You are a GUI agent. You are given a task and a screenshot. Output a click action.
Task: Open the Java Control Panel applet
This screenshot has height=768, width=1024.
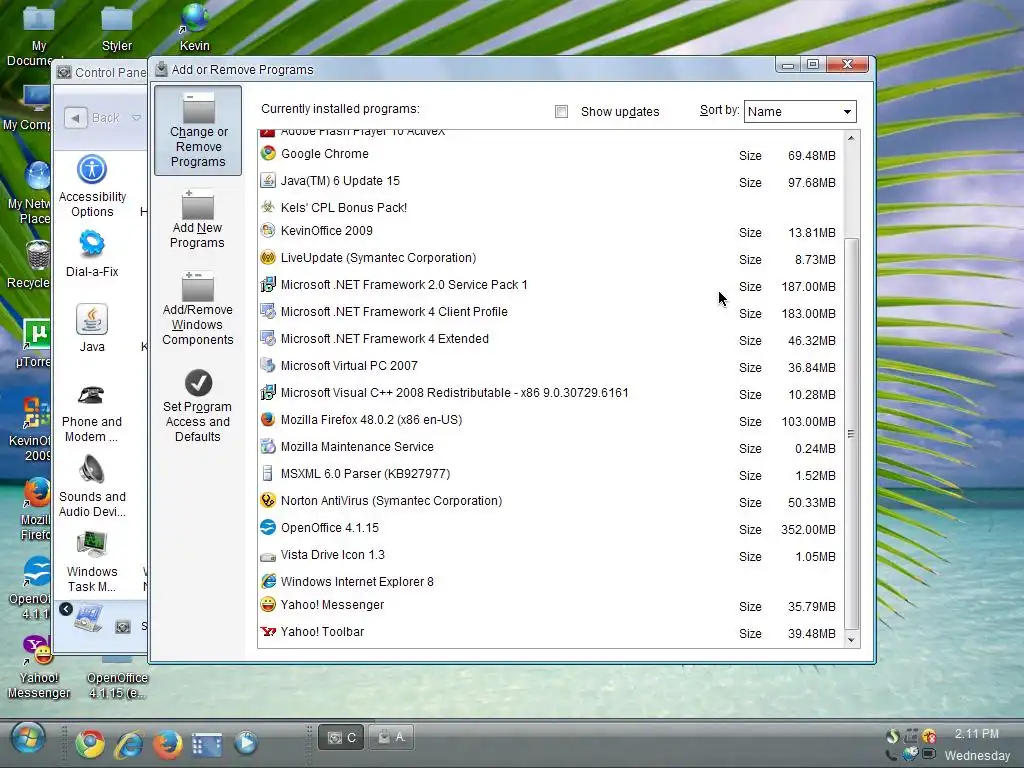coord(92,328)
